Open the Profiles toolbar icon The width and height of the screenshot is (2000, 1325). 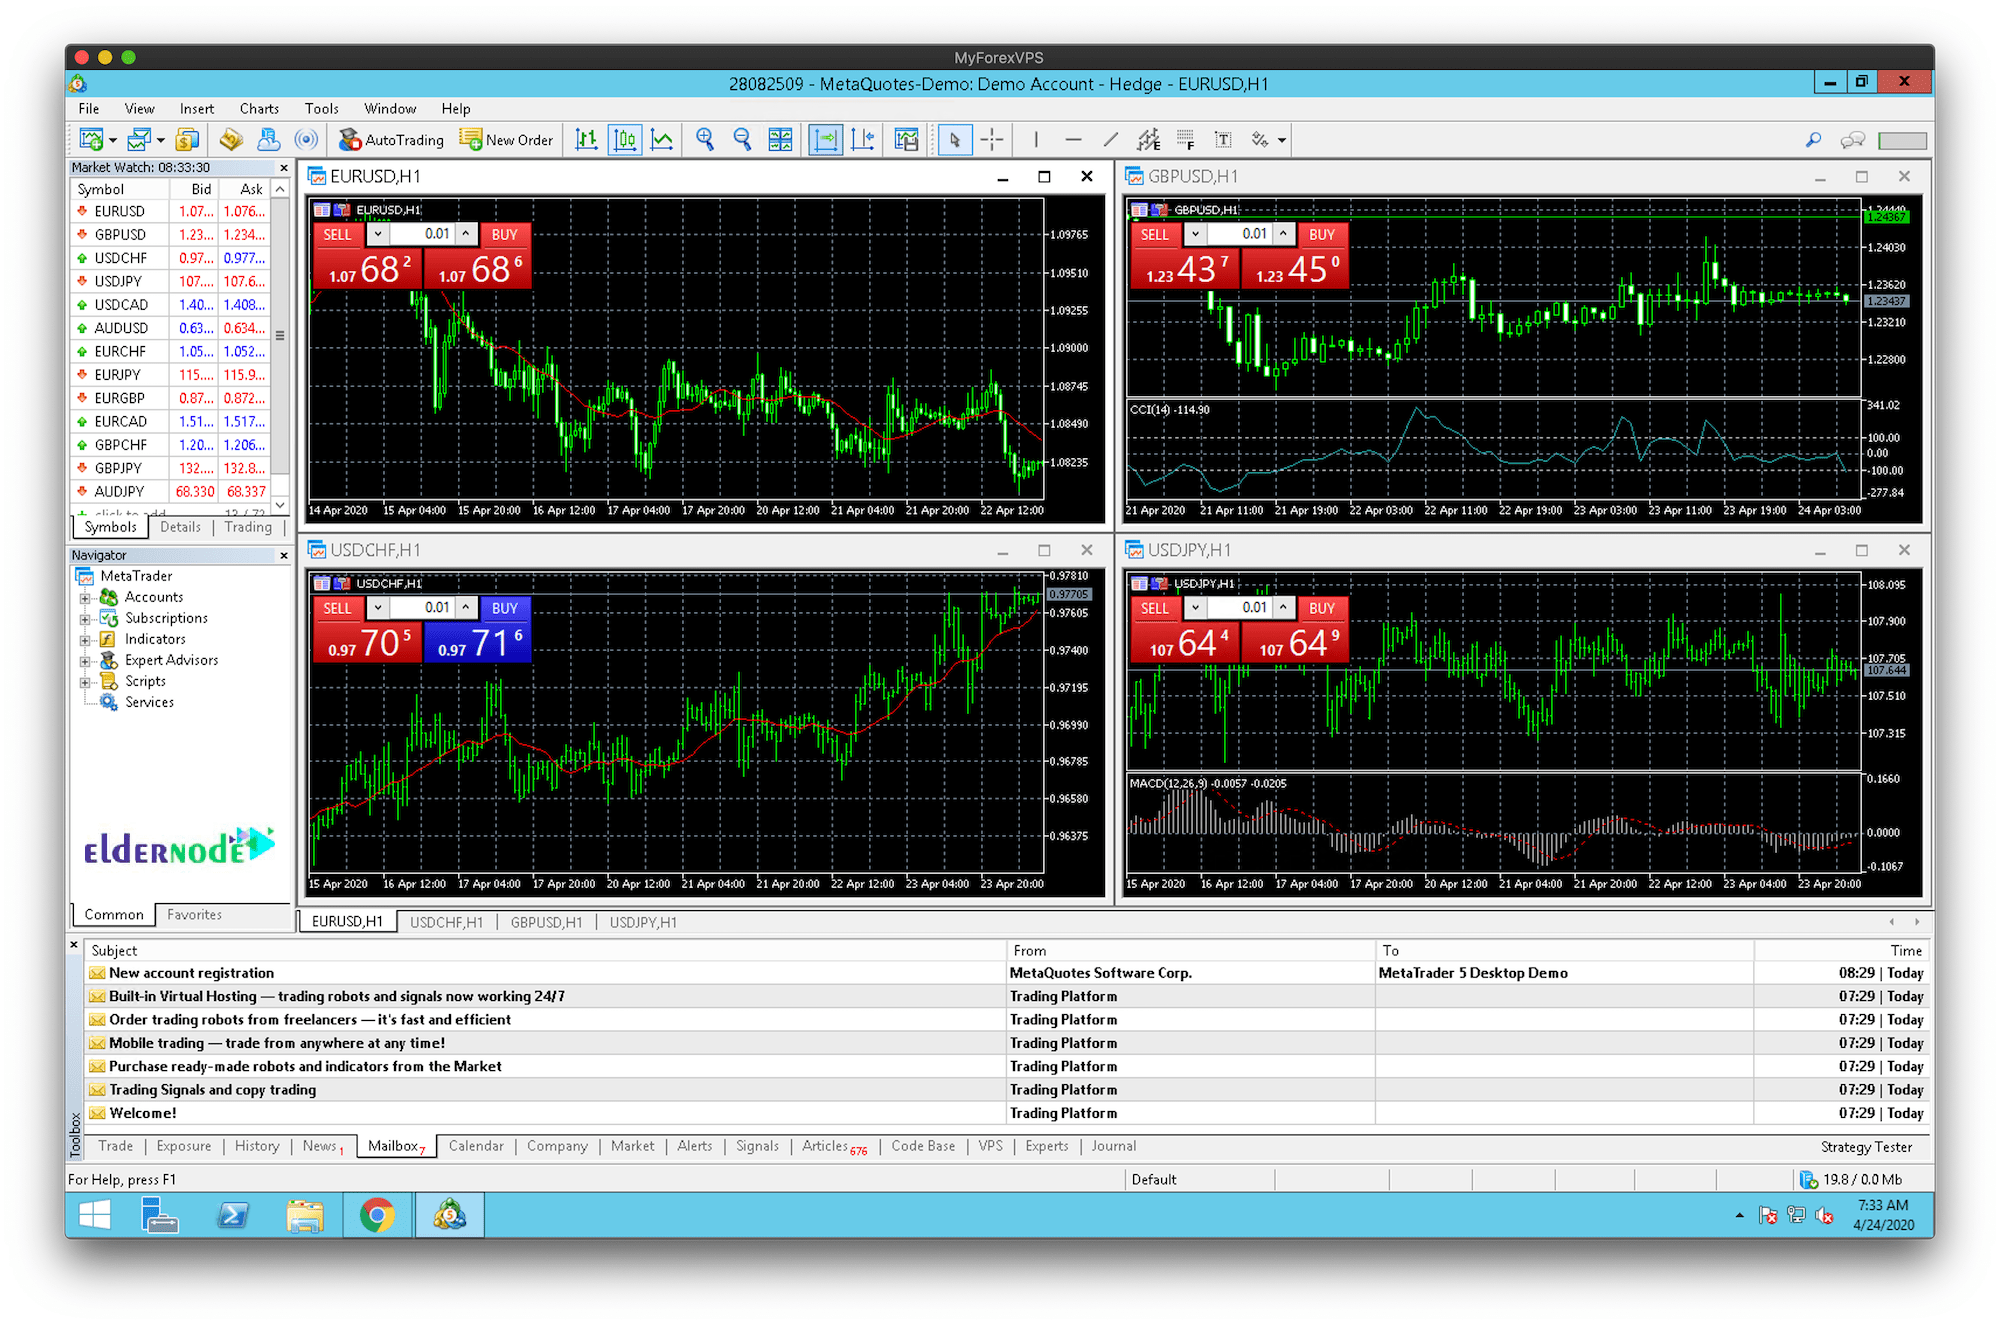click(139, 140)
